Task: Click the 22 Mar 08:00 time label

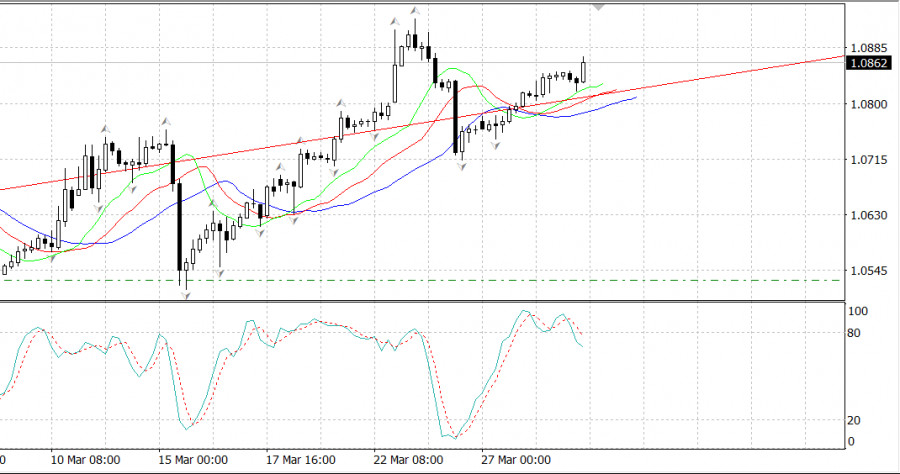Action: point(408,460)
